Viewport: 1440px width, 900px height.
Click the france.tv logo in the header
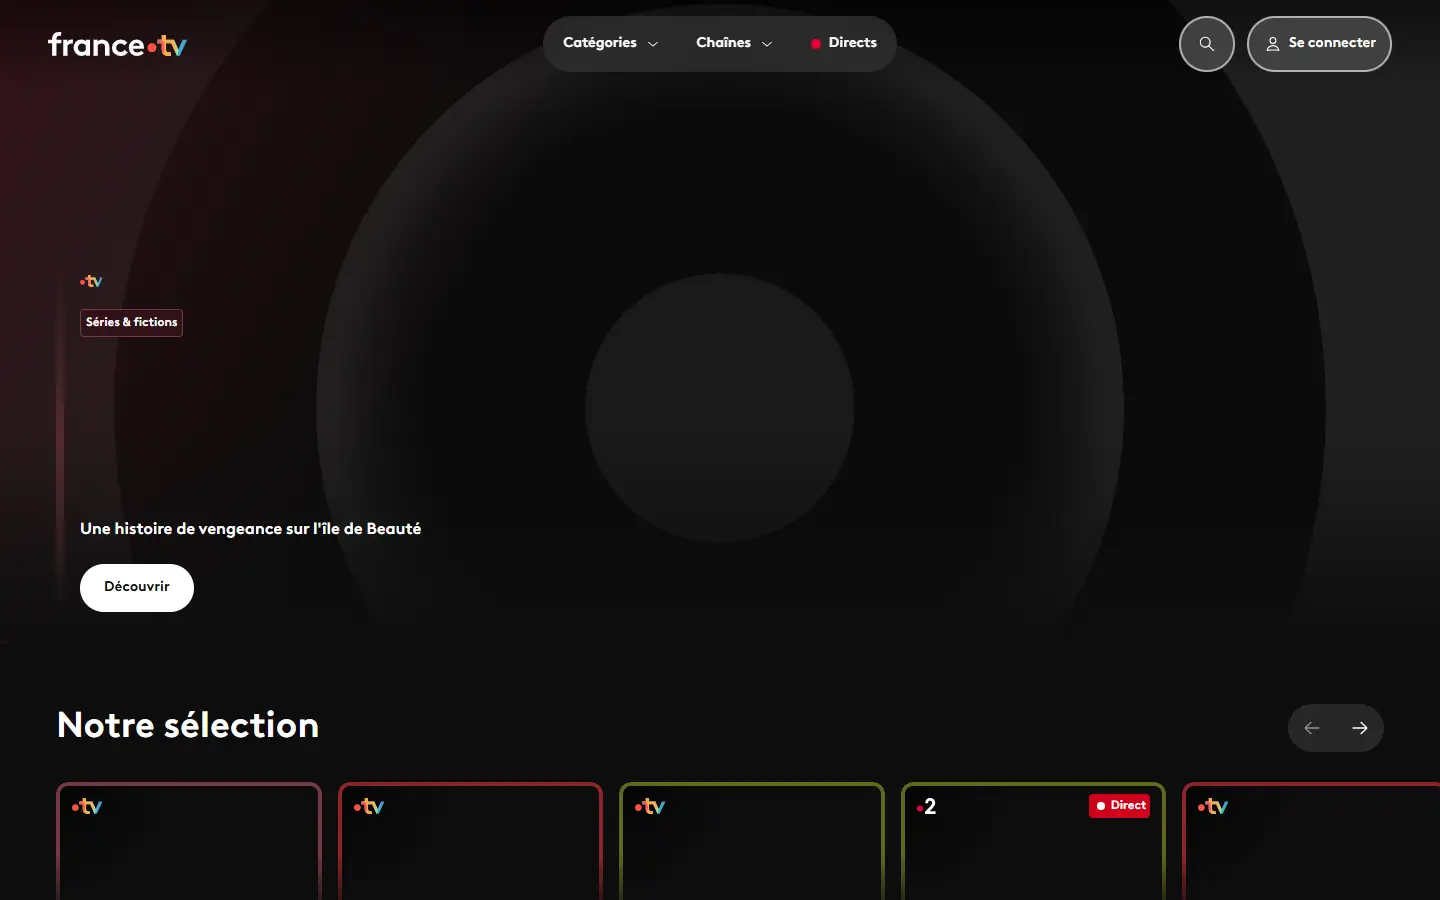(x=117, y=45)
